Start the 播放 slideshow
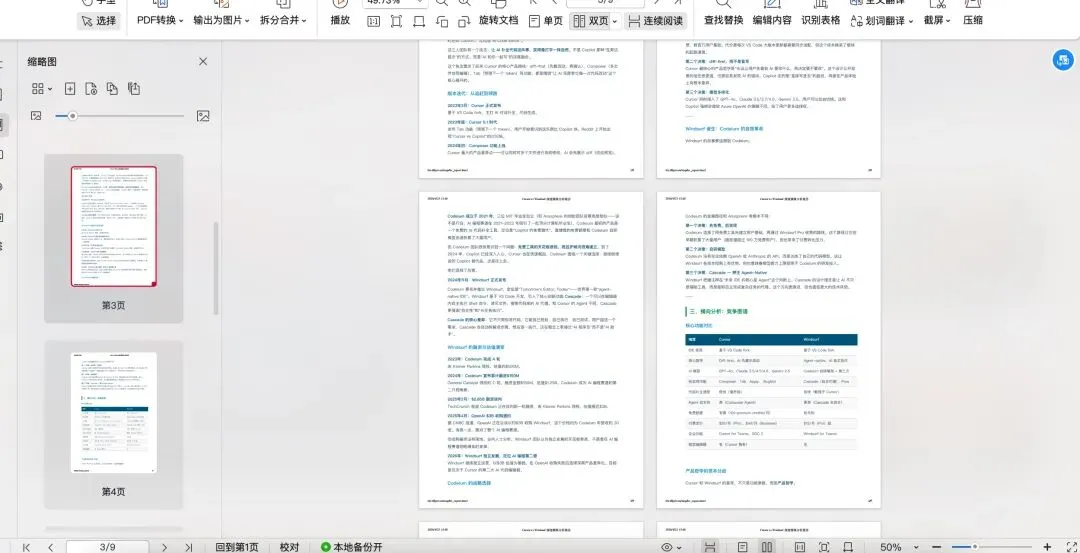The height and width of the screenshot is (553, 1080). (340, 21)
